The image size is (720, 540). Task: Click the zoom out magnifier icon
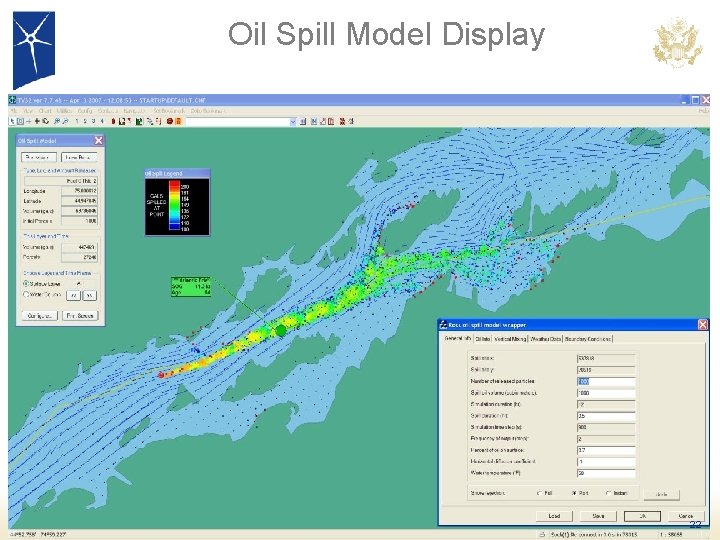65,121
